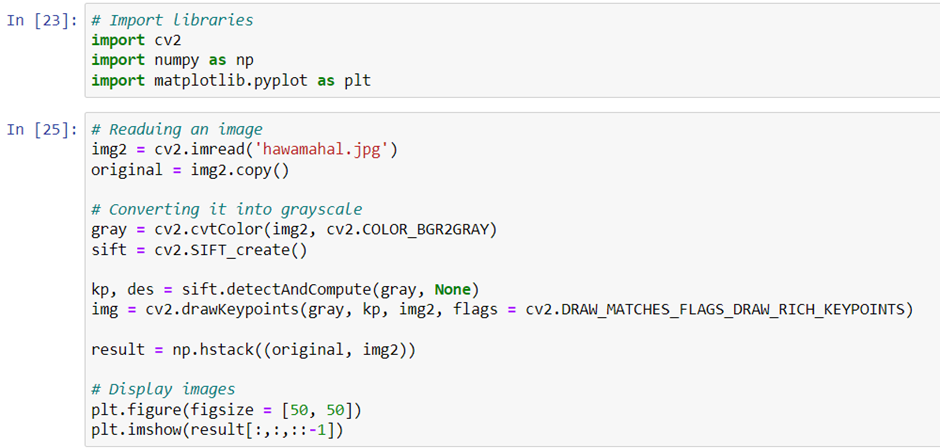This screenshot has height=448, width=940.
Task: Place cursor on 'original = img2.copy()' line
Action: coord(190,170)
